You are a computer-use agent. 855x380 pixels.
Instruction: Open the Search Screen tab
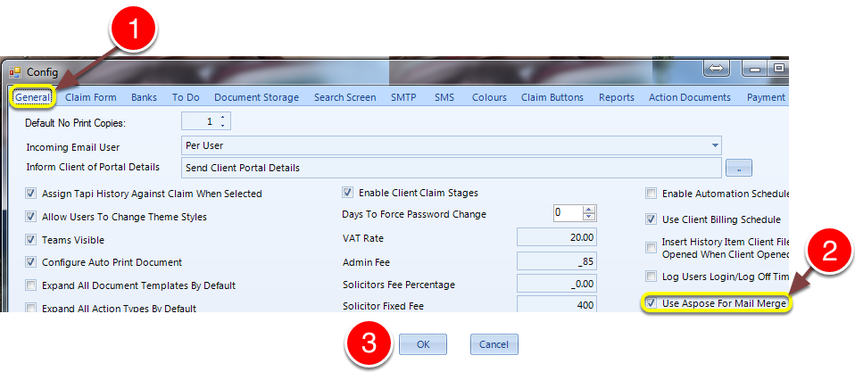(x=345, y=98)
